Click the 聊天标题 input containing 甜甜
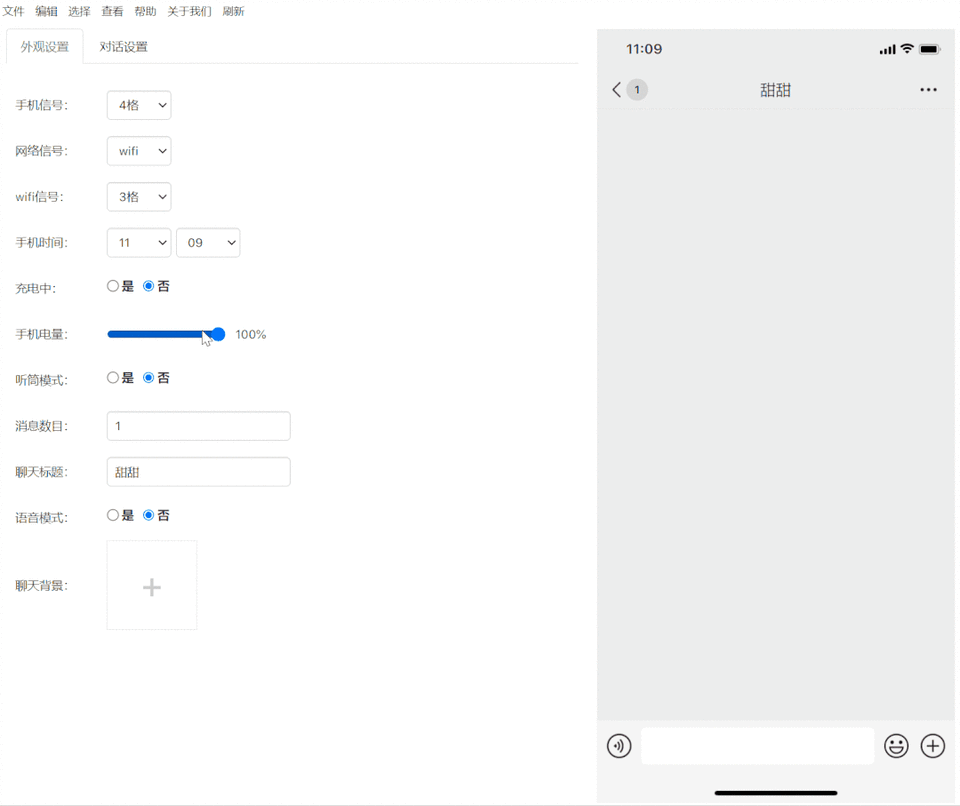 (198, 472)
